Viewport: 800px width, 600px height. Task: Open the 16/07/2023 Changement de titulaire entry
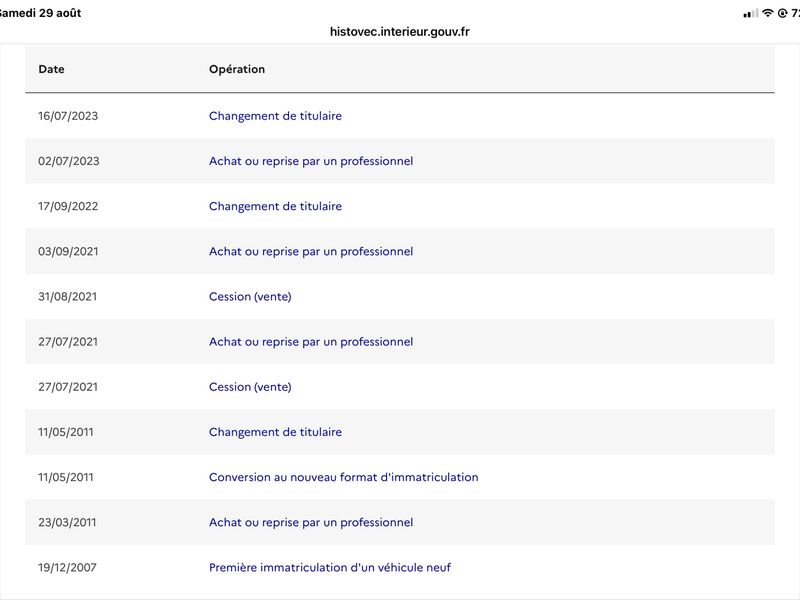tap(275, 116)
